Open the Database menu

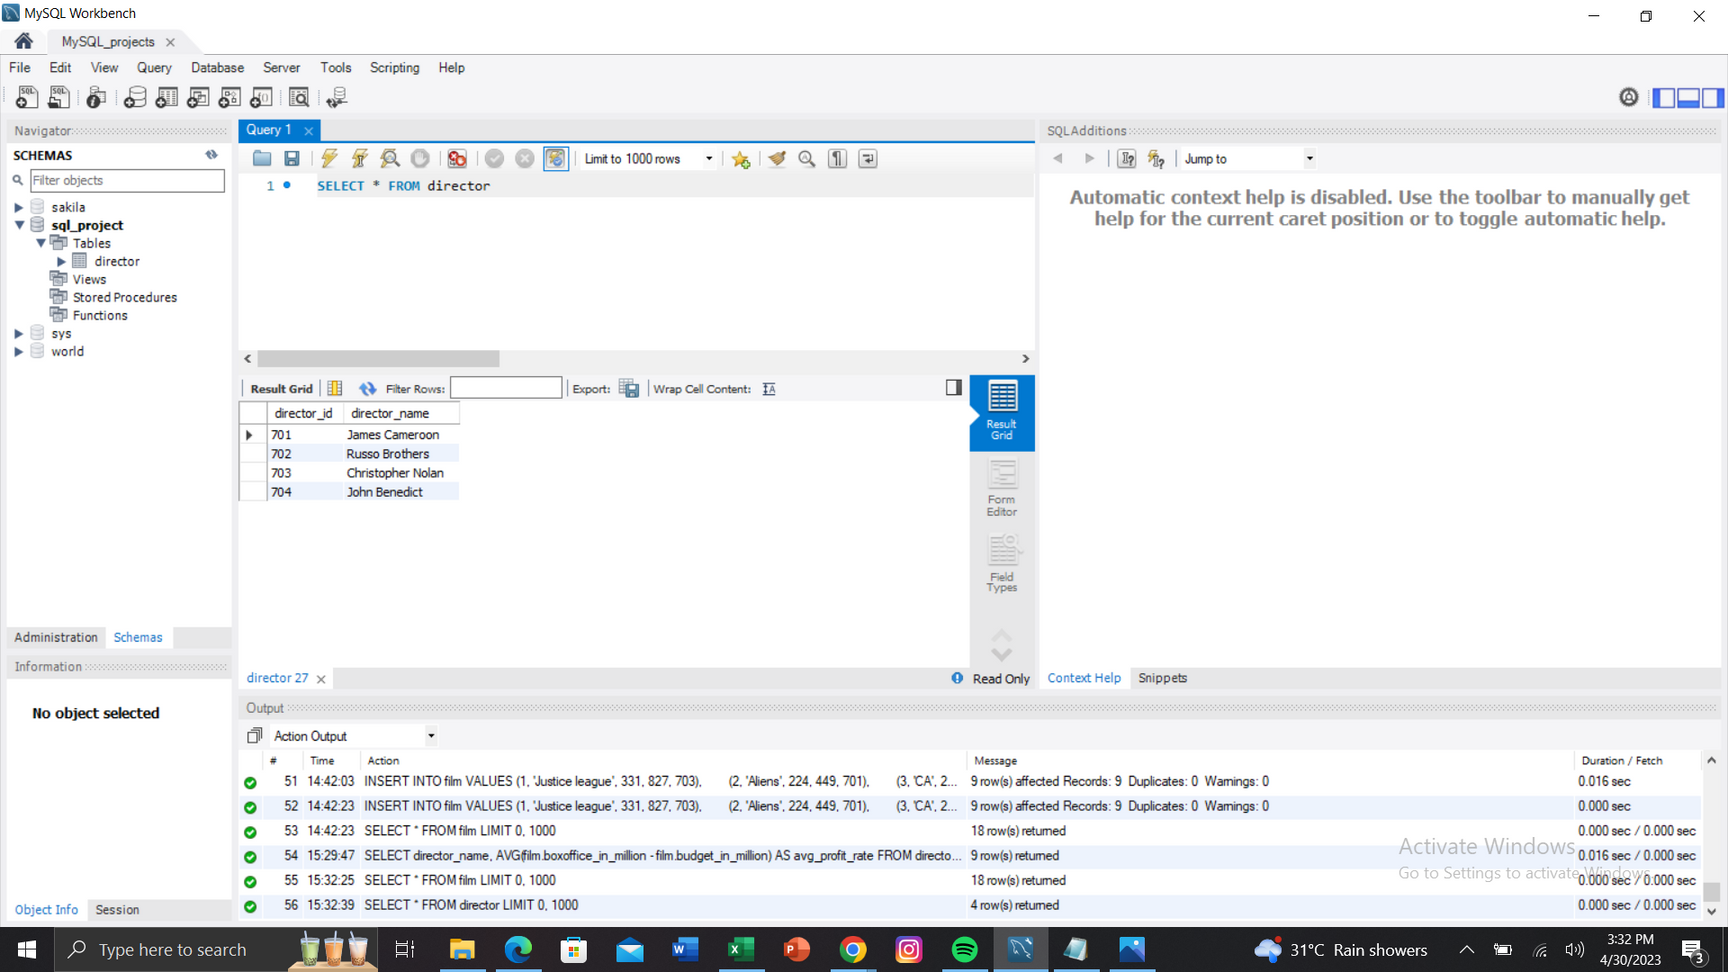217,68
